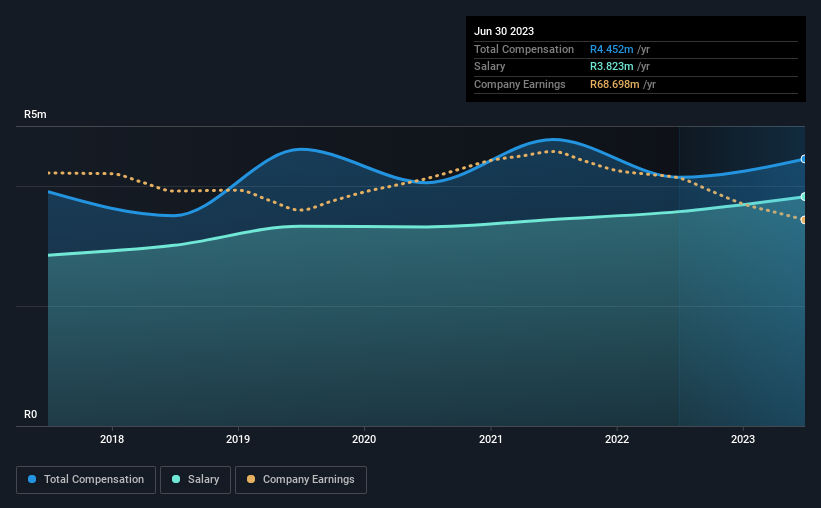
Task: Click the blue Total Compensation legend dot
Action: (x=32, y=479)
